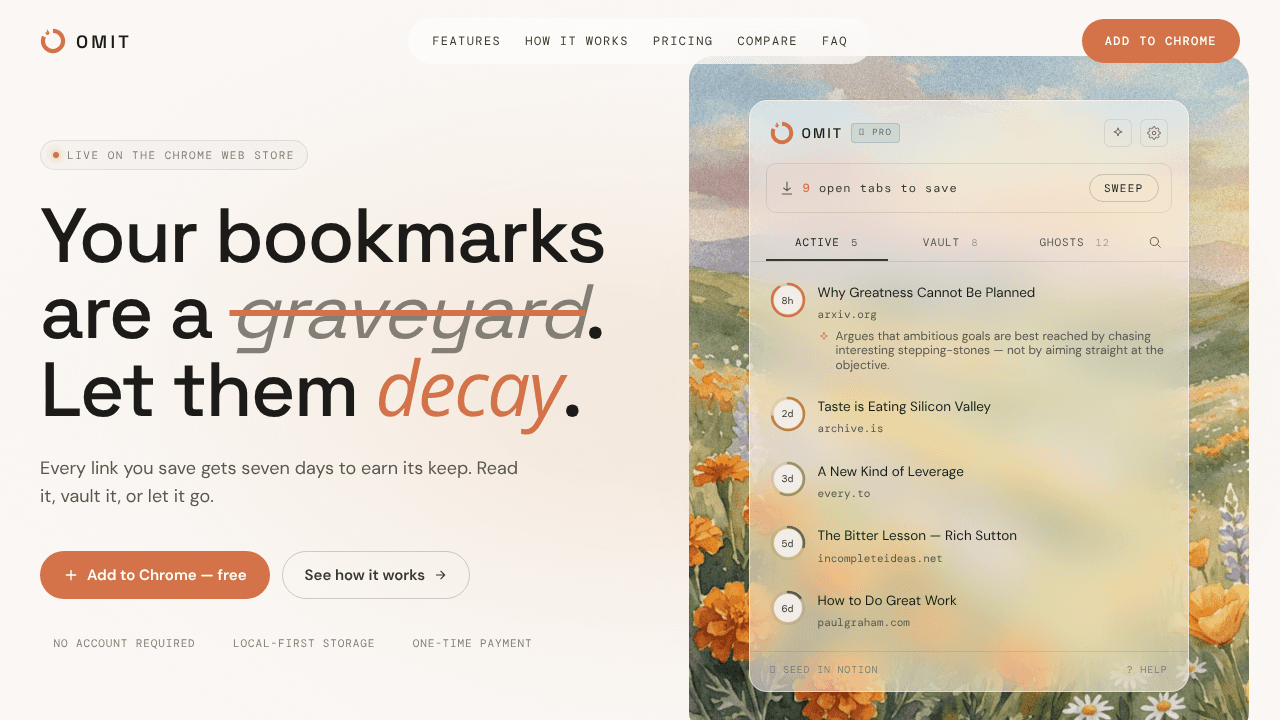Click Live on the Chrome Web Store badge
The width and height of the screenshot is (1280, 720).
[x=174, y=155]
